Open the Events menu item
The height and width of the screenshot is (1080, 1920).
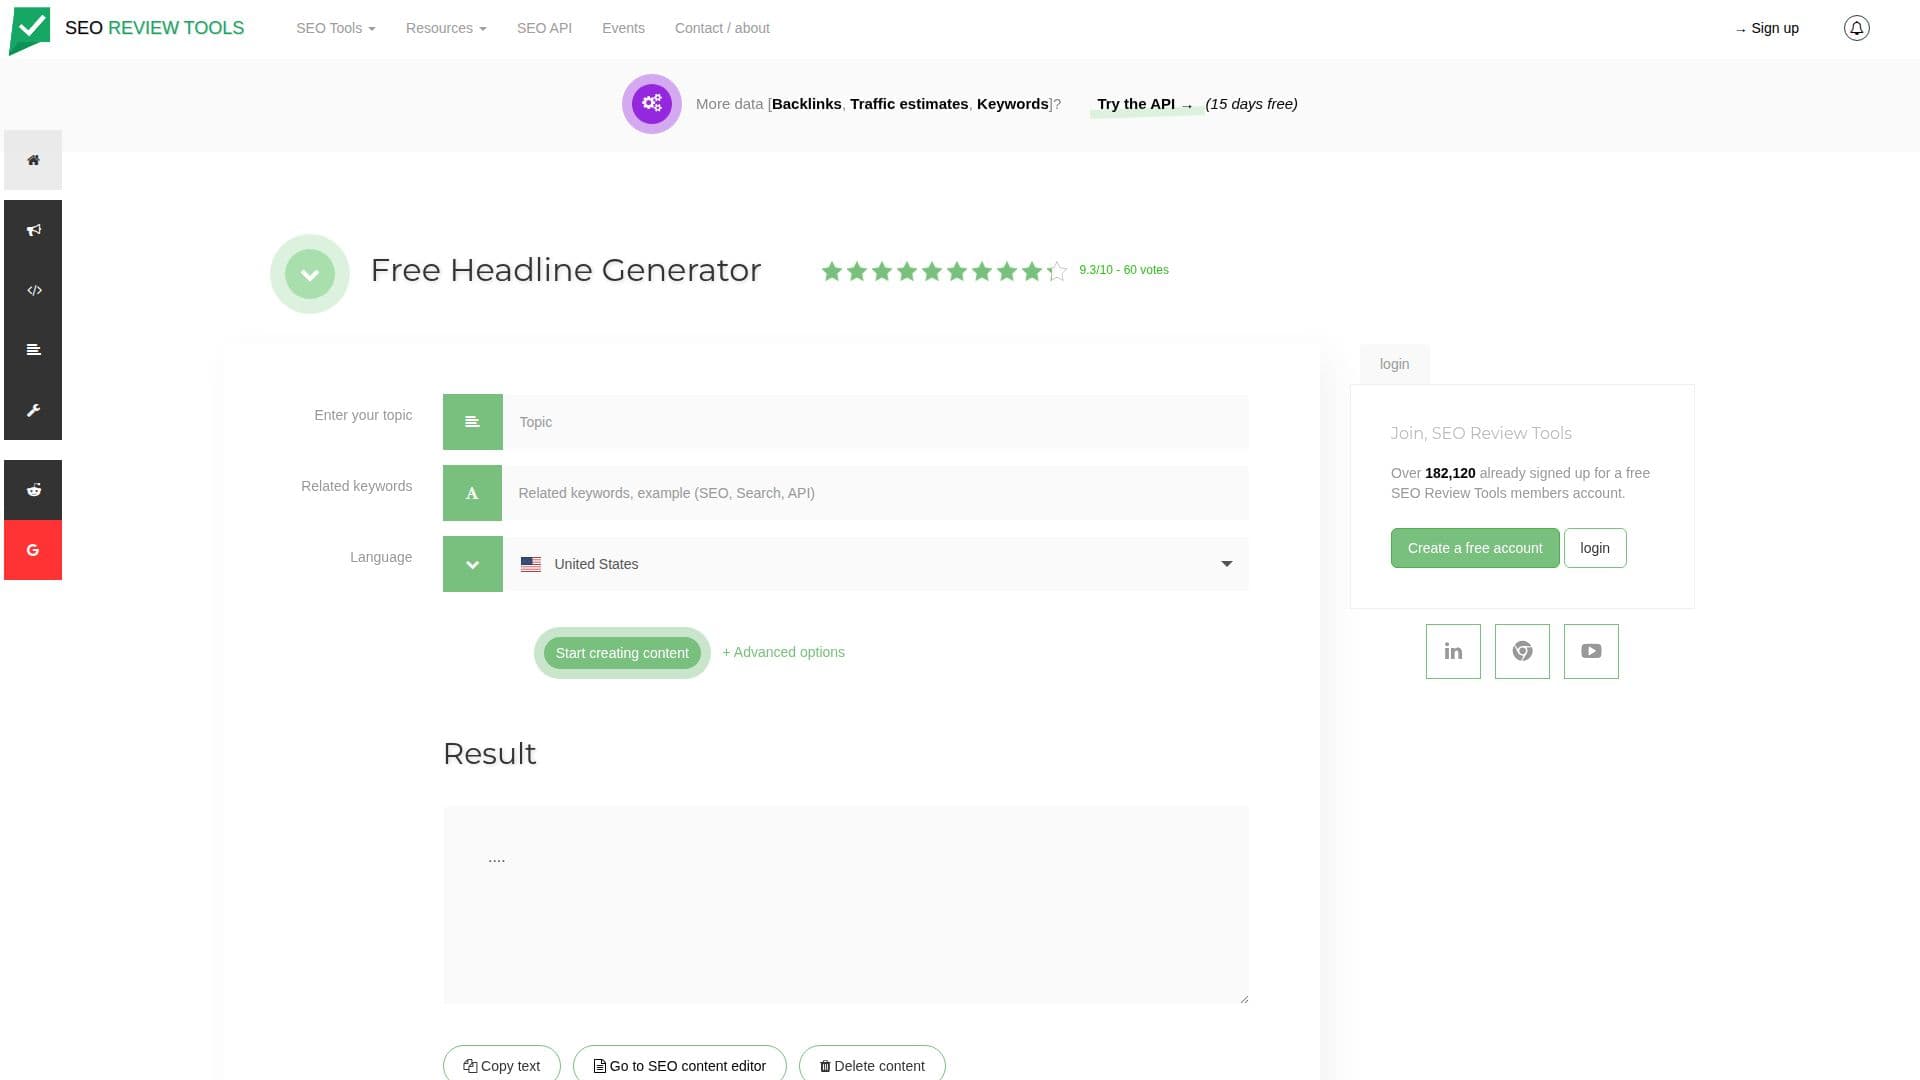623,28
